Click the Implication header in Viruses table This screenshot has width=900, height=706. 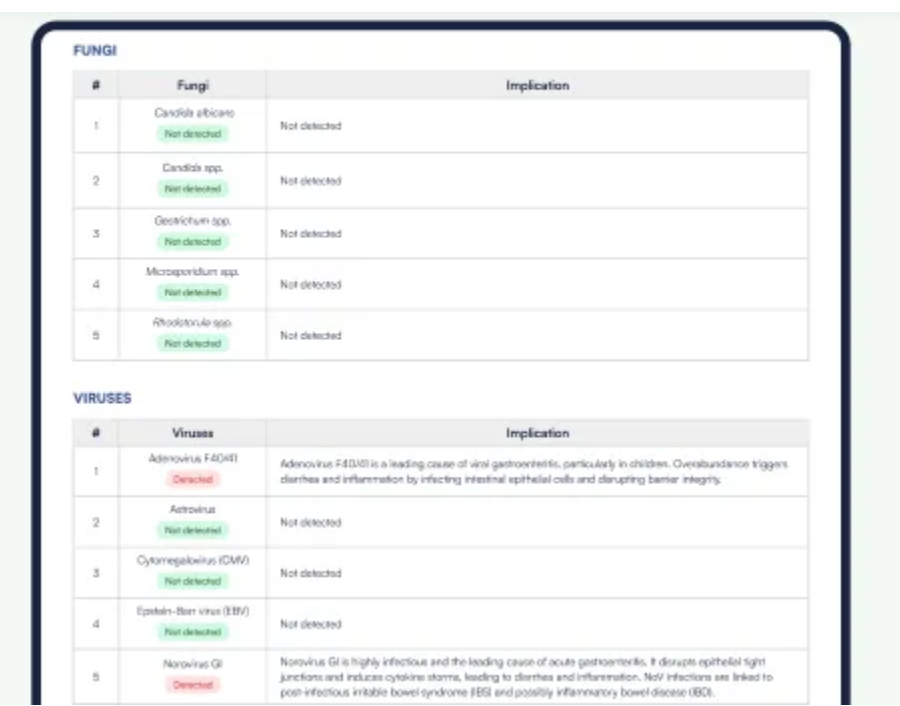tap(537, 433)
